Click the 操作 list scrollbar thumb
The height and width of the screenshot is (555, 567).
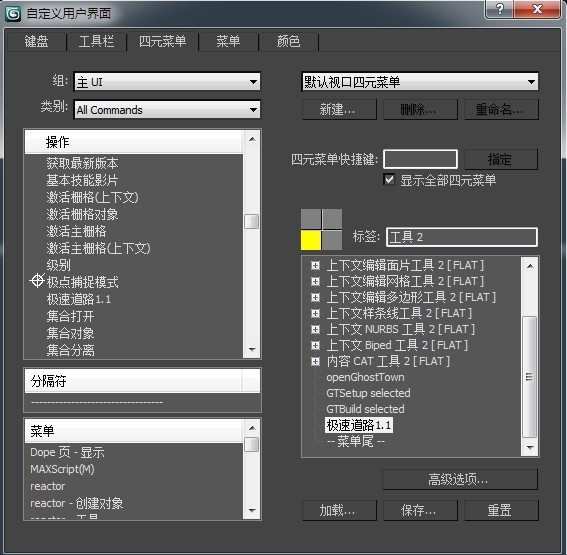coord(252,221)
